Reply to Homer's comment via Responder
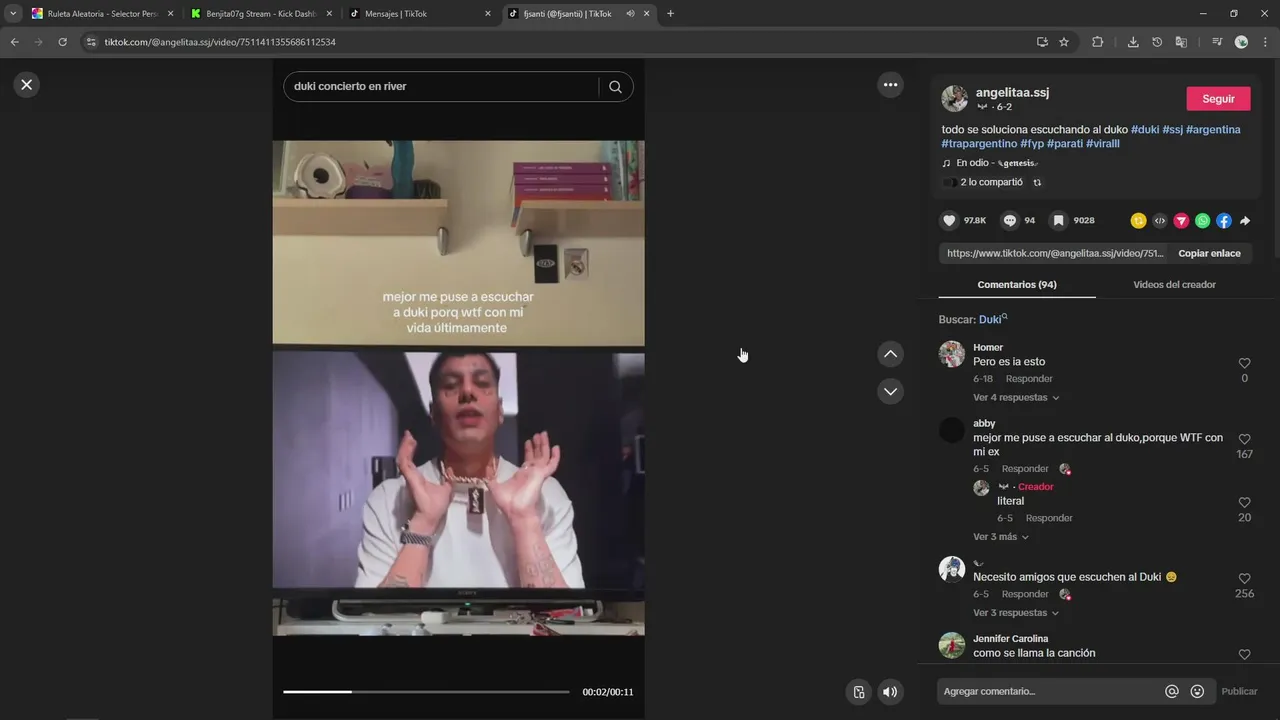The height and width of the screenshot is (720, 1280). click(1029, 379)
